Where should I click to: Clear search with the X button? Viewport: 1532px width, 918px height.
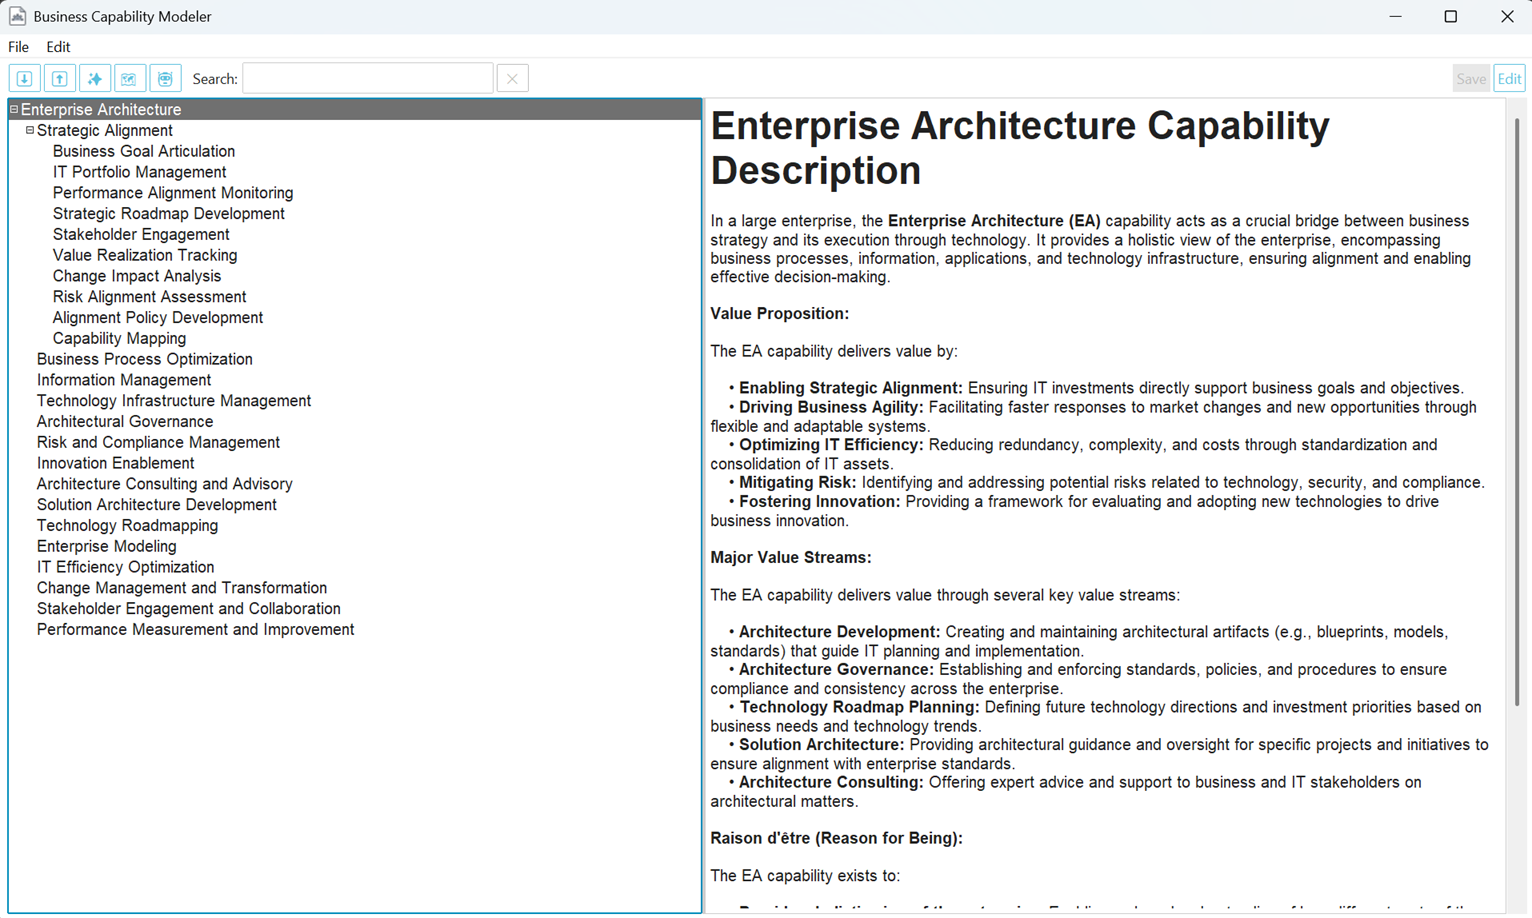[512, 79]
